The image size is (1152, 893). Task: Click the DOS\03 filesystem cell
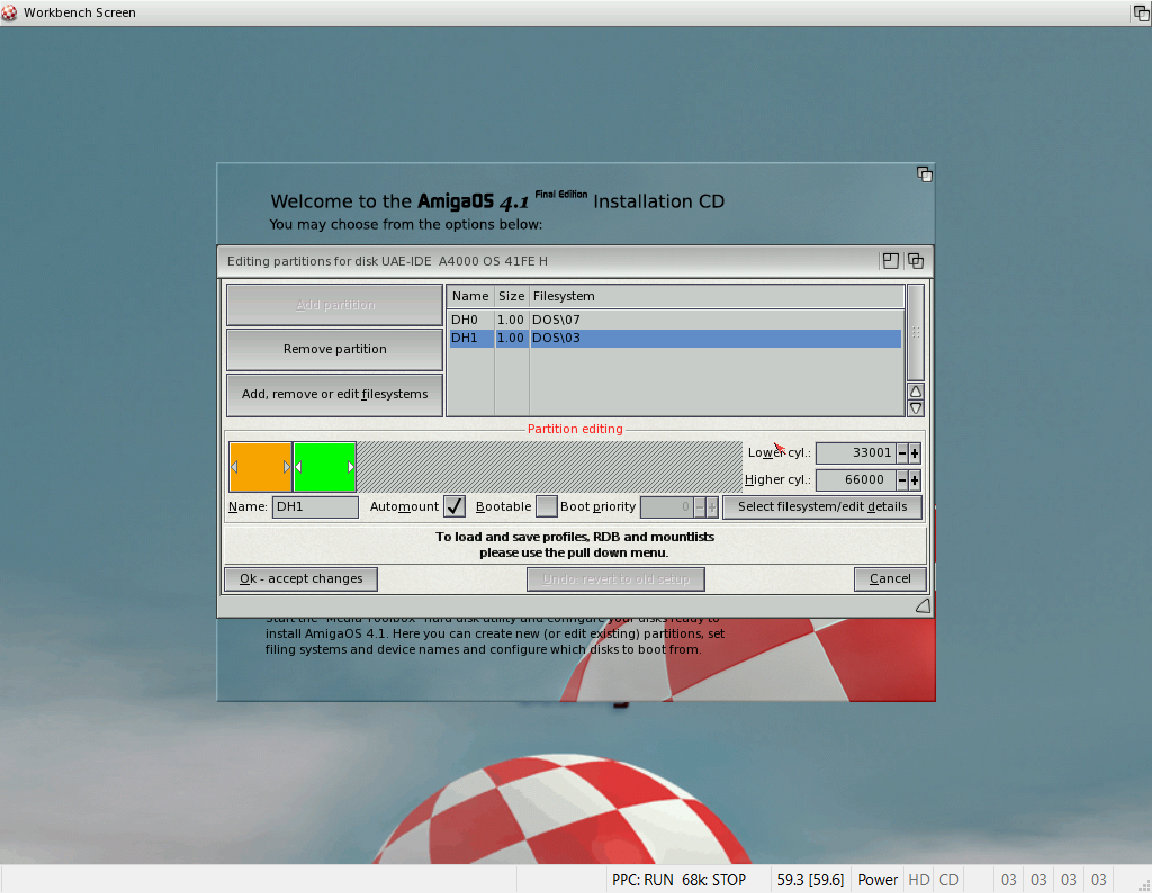555,338
